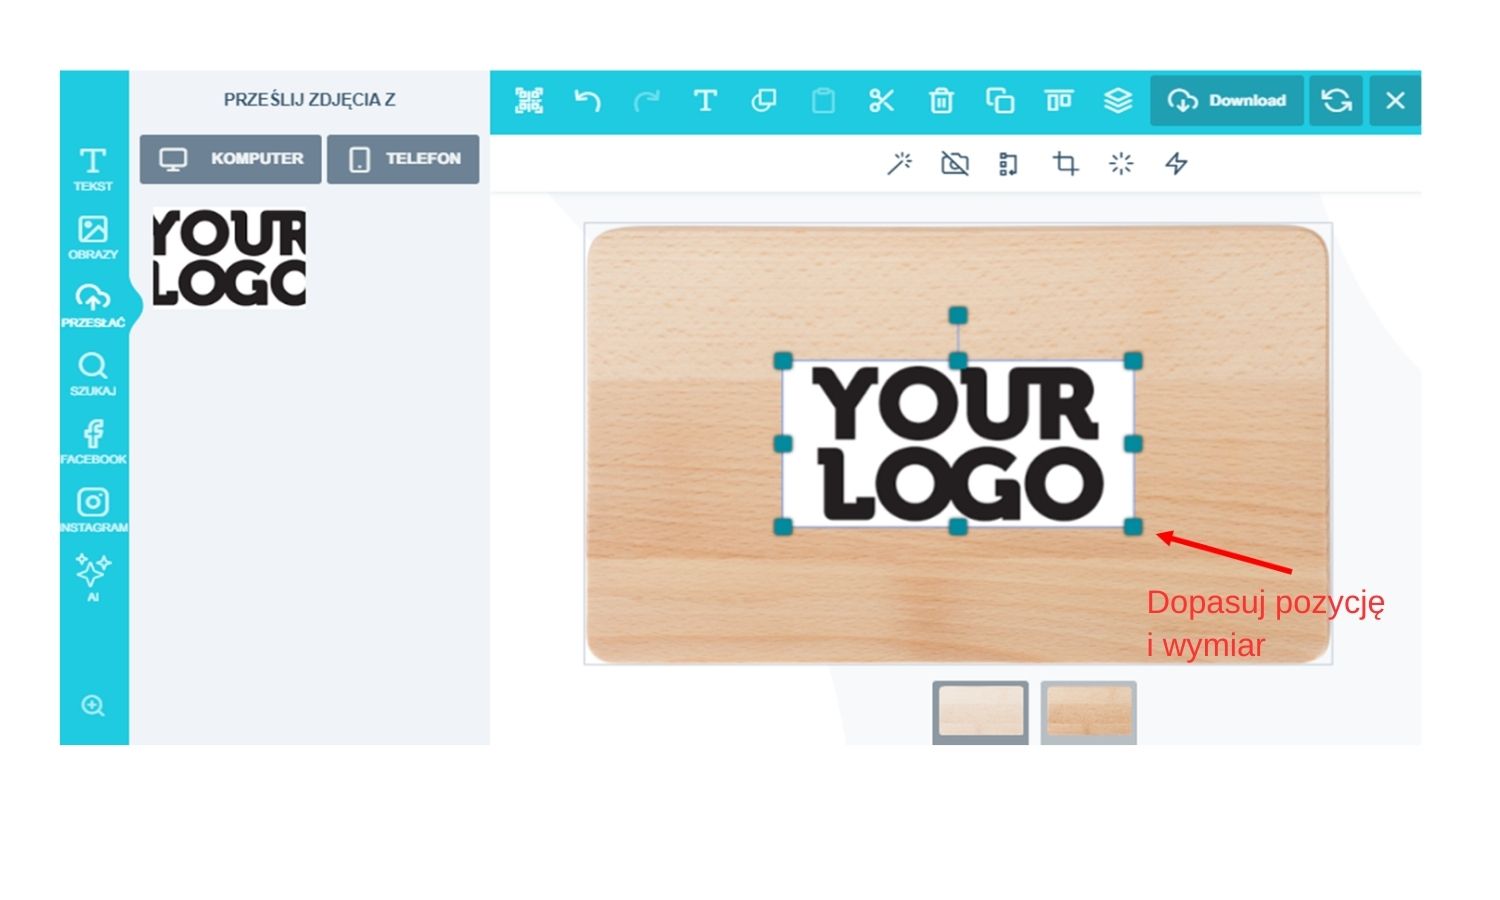The width and height of the screenshot is (1500, 900).
Task: Cut selection with the scissors icon
Action: 881,101
